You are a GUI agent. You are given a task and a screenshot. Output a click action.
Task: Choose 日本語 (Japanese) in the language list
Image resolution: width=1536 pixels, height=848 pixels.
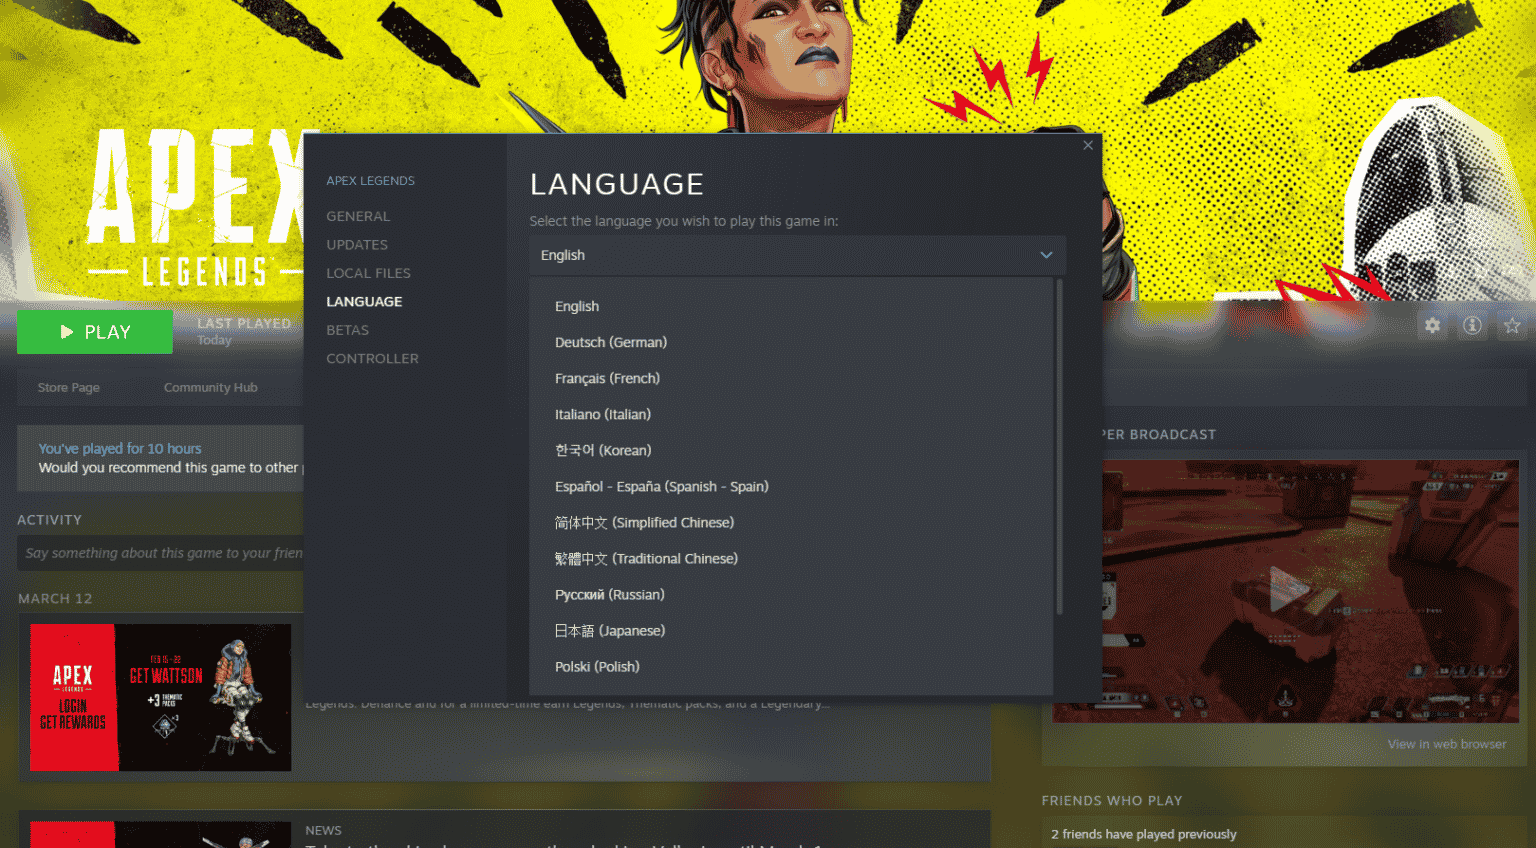pyautogui.click(x=610, y=630)
